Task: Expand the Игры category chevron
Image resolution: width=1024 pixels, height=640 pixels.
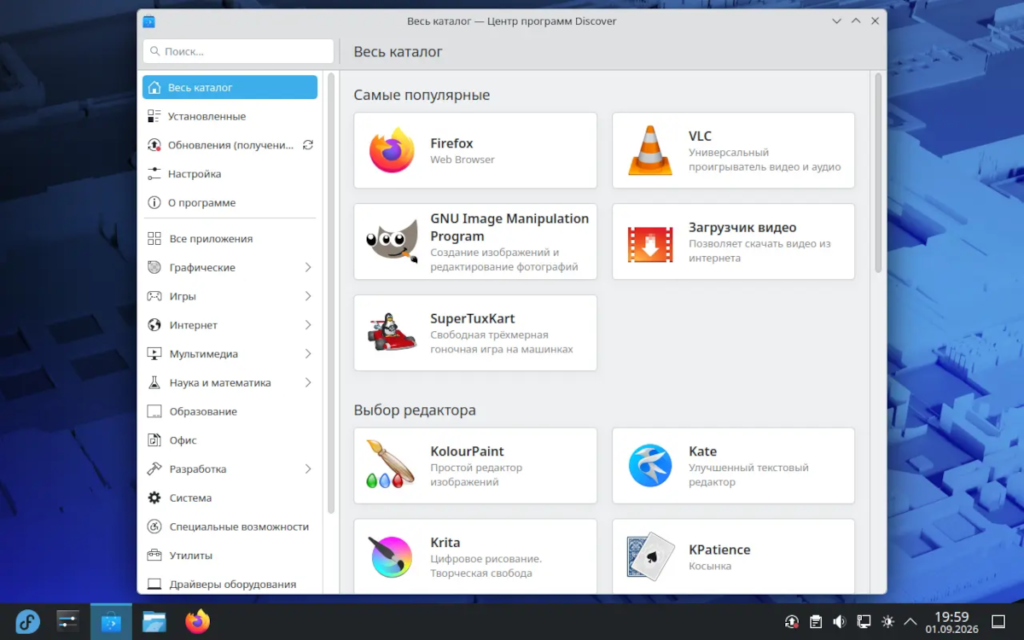Action: [308, 296]
